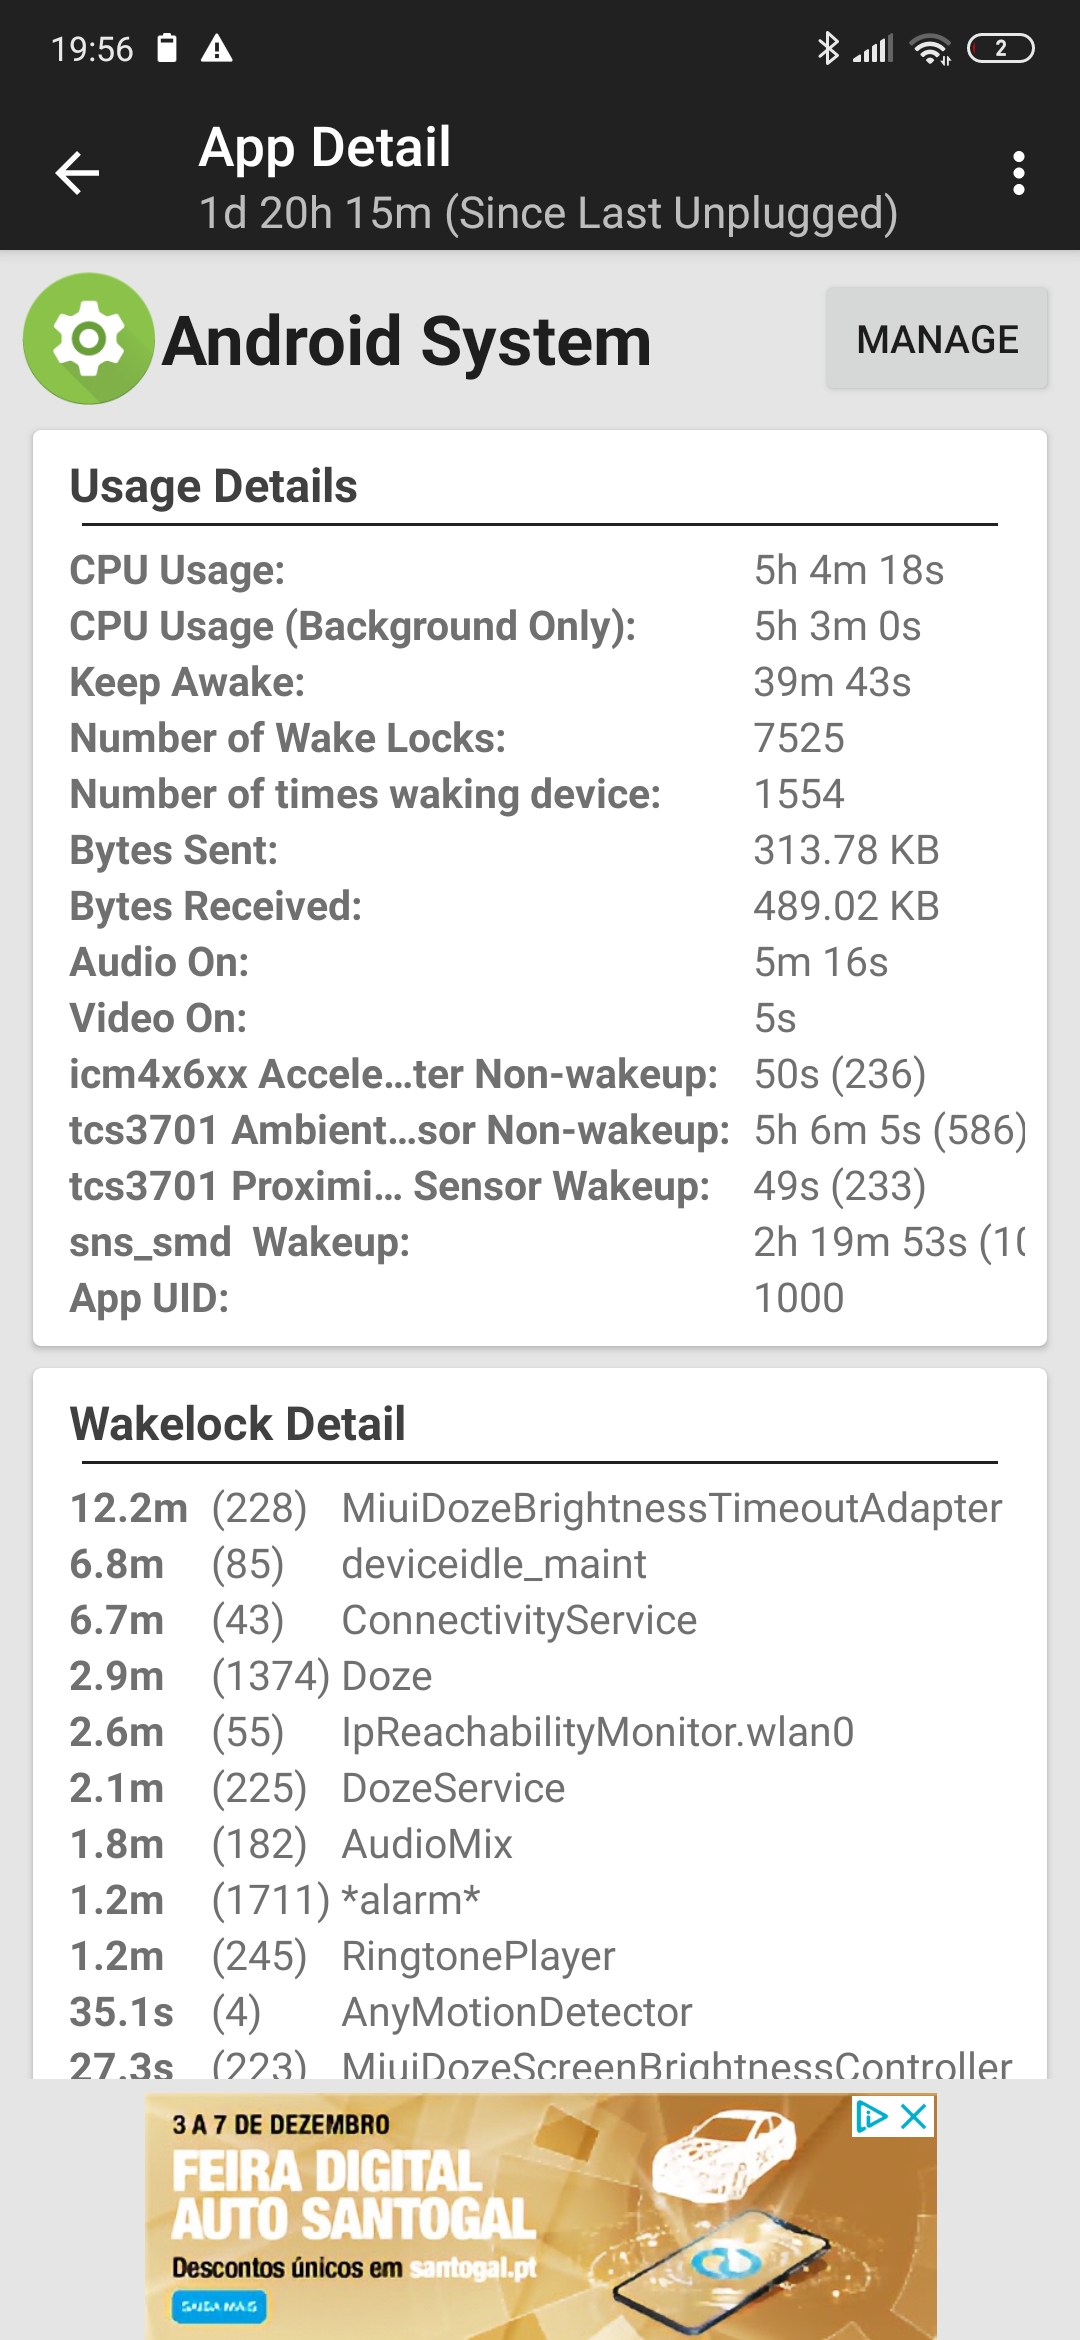
Task: Tap the App Detail title subtitle text
Action: point(548,213)
